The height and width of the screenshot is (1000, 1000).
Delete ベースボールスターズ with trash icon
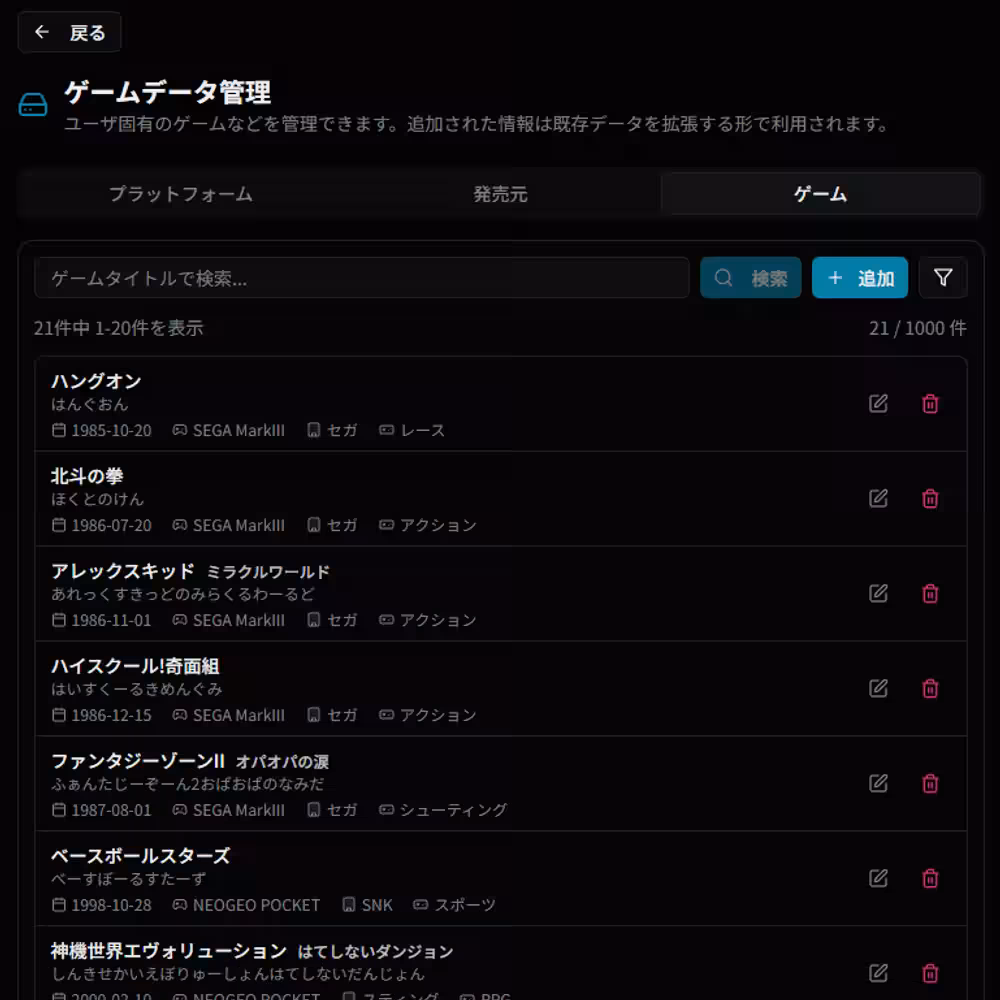coord(929,879)
